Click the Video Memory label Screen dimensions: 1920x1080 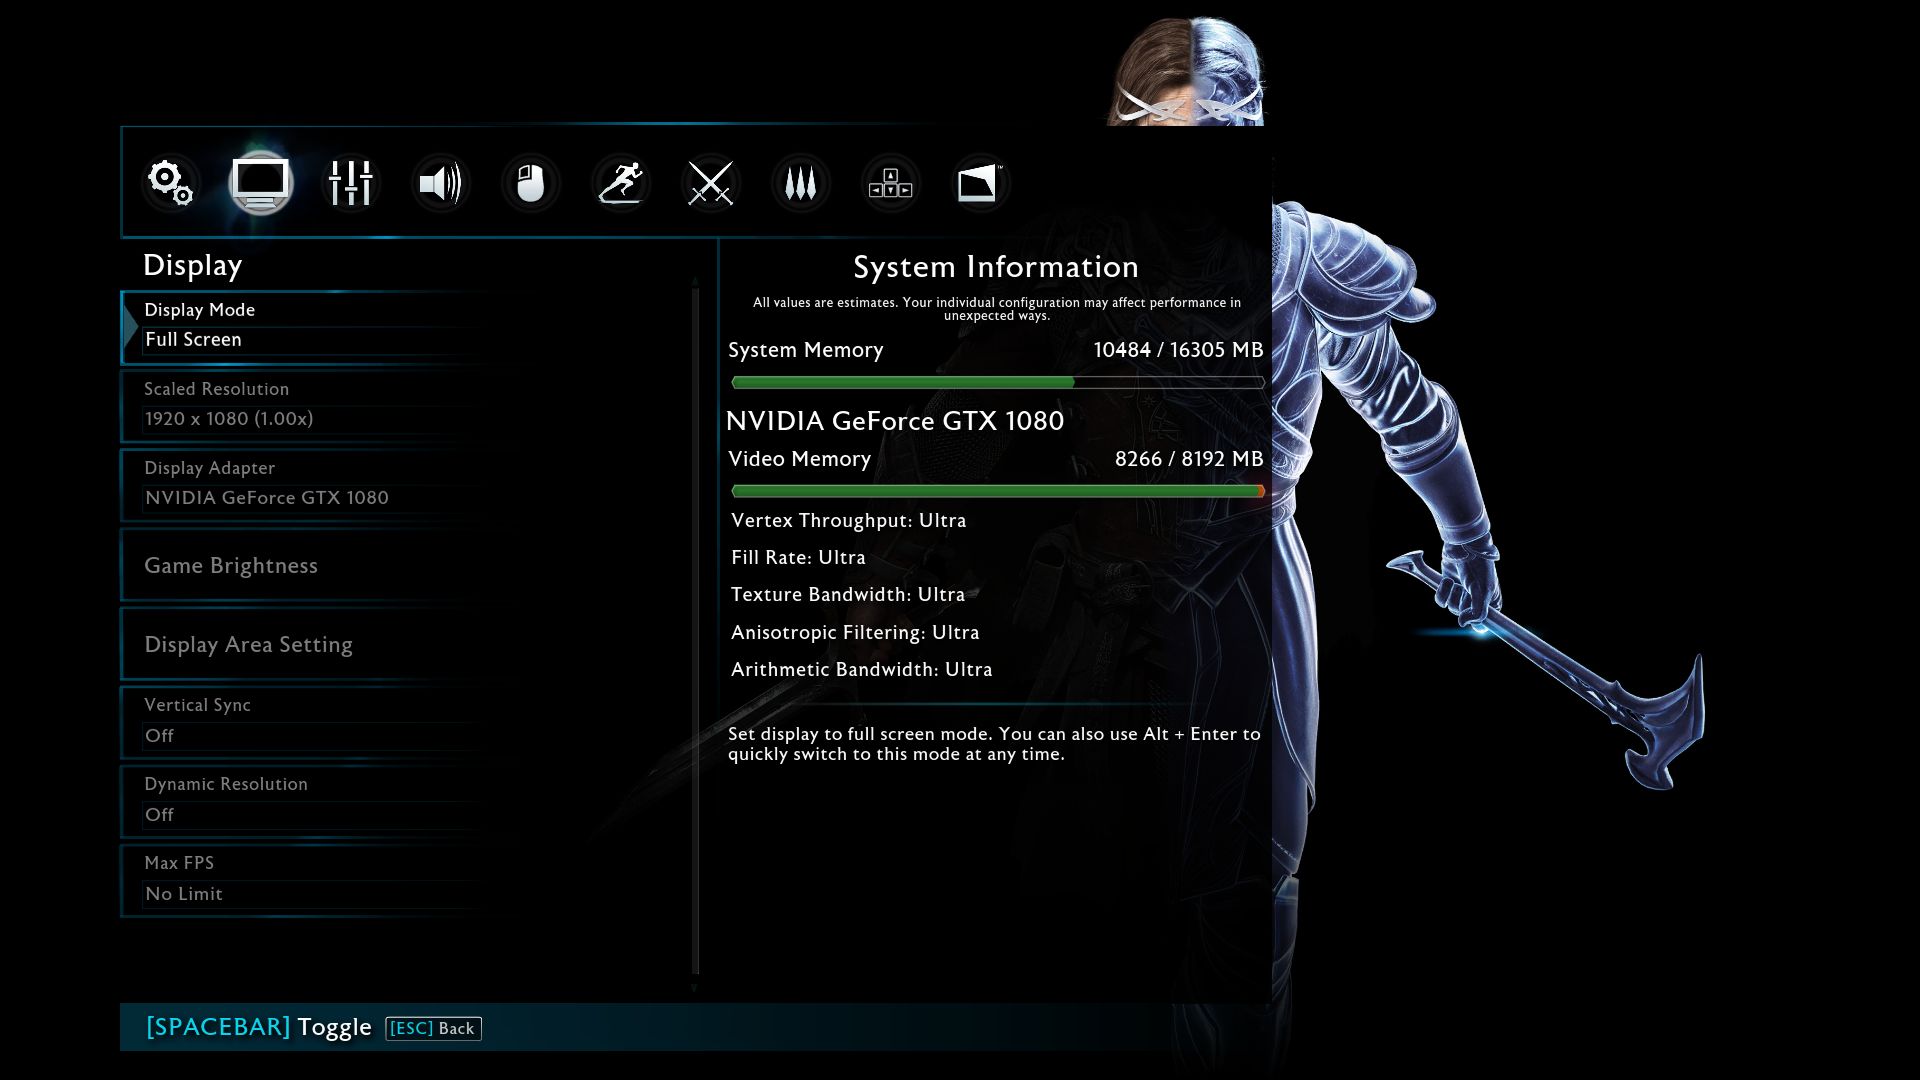pyautogui.click(x=800, y=459)
